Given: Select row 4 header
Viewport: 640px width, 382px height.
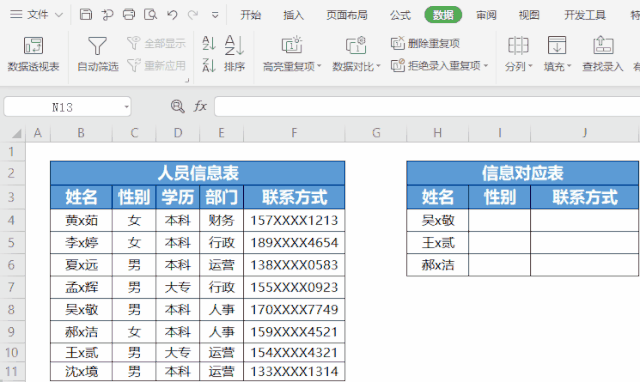Looking at the screenshot, I should tap(11, 220).
